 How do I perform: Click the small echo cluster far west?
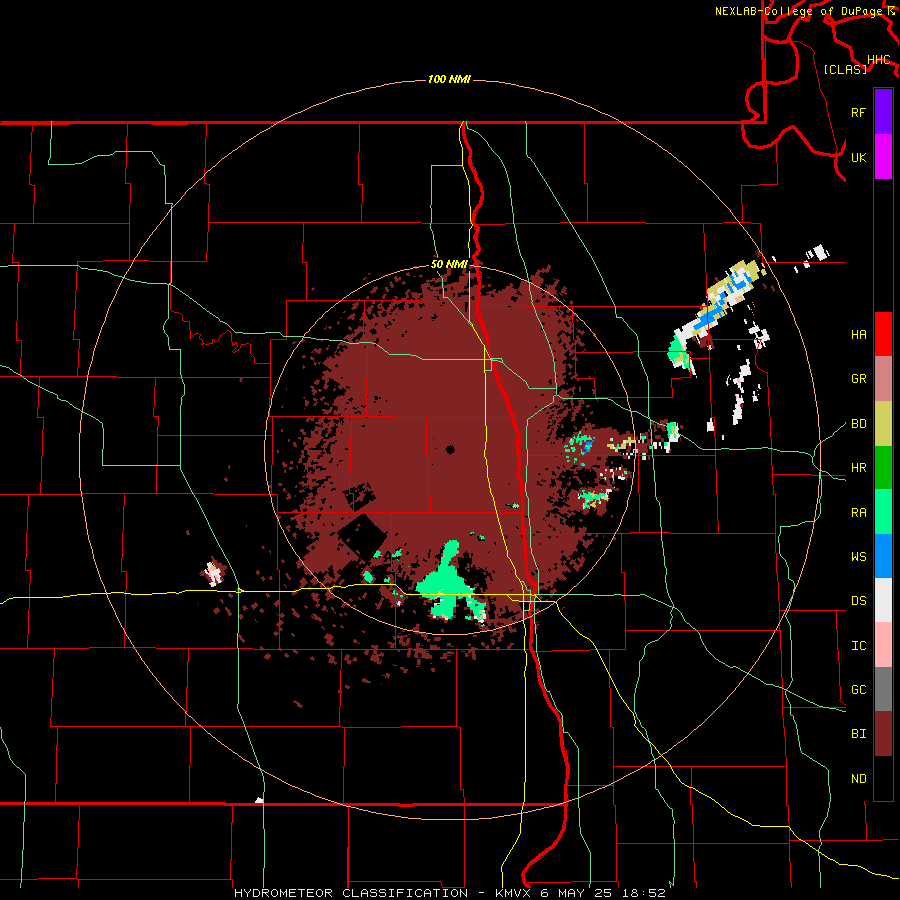(214, 572)
